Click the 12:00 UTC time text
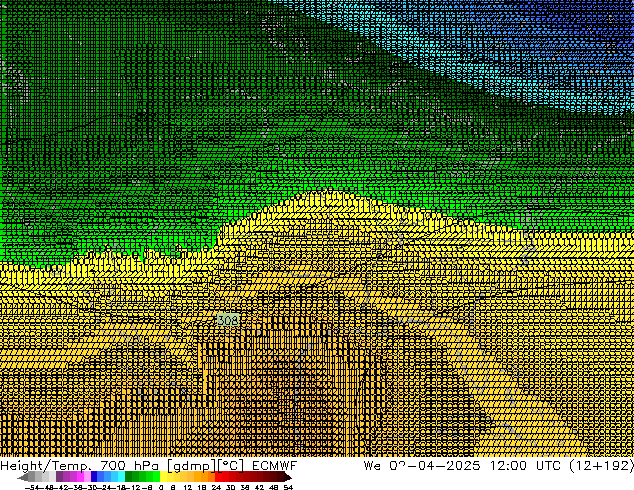634x490 pixels. tap(525, 466)
